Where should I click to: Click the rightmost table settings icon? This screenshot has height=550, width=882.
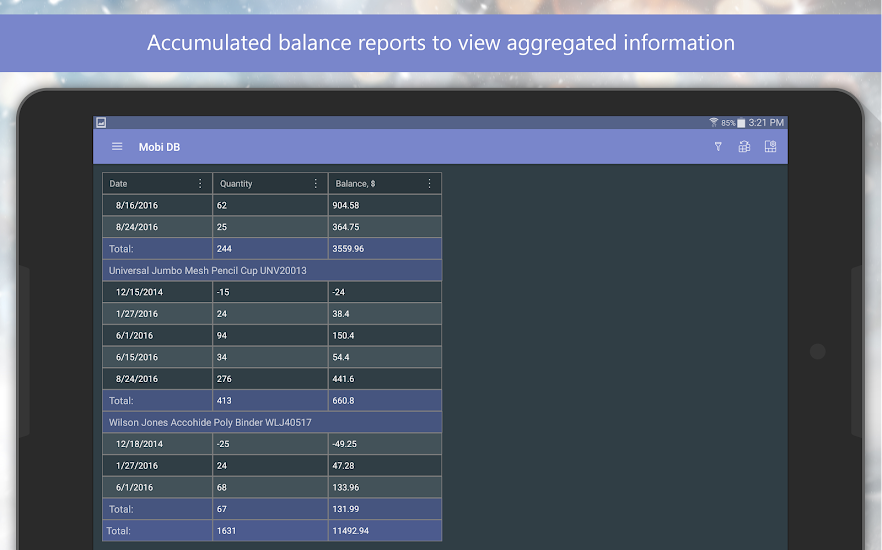[x=770, y=147]
